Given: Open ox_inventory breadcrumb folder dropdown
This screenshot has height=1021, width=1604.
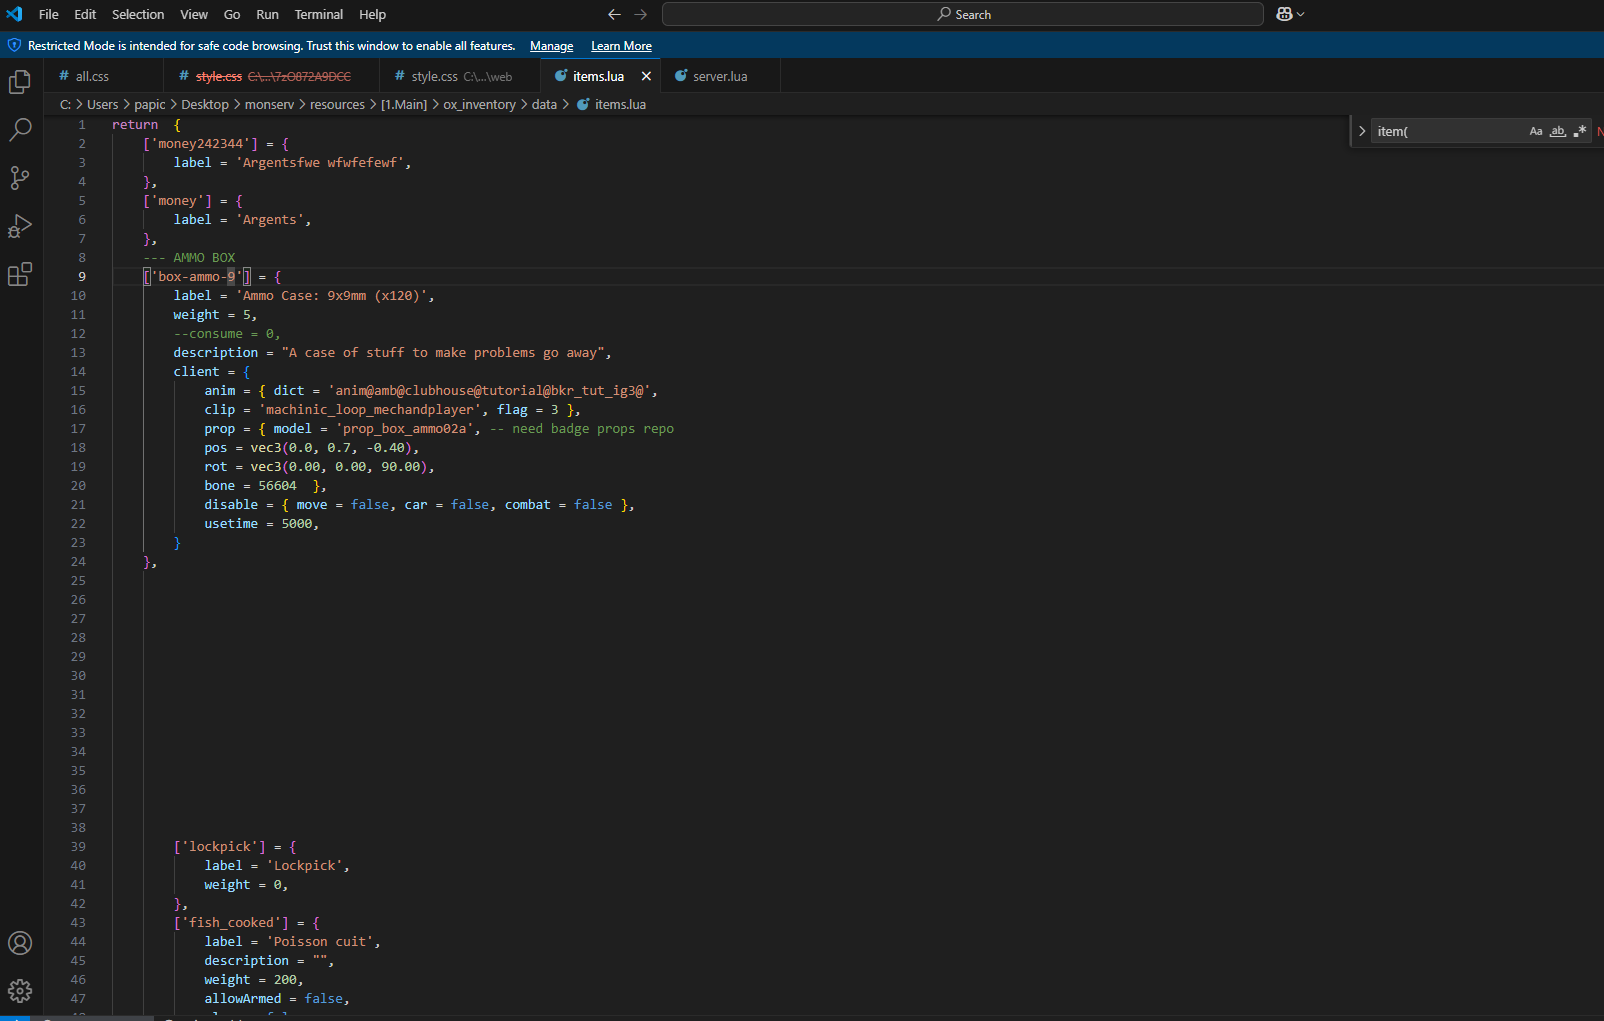Looking at the screenshot, I should [x=479, y=104].
